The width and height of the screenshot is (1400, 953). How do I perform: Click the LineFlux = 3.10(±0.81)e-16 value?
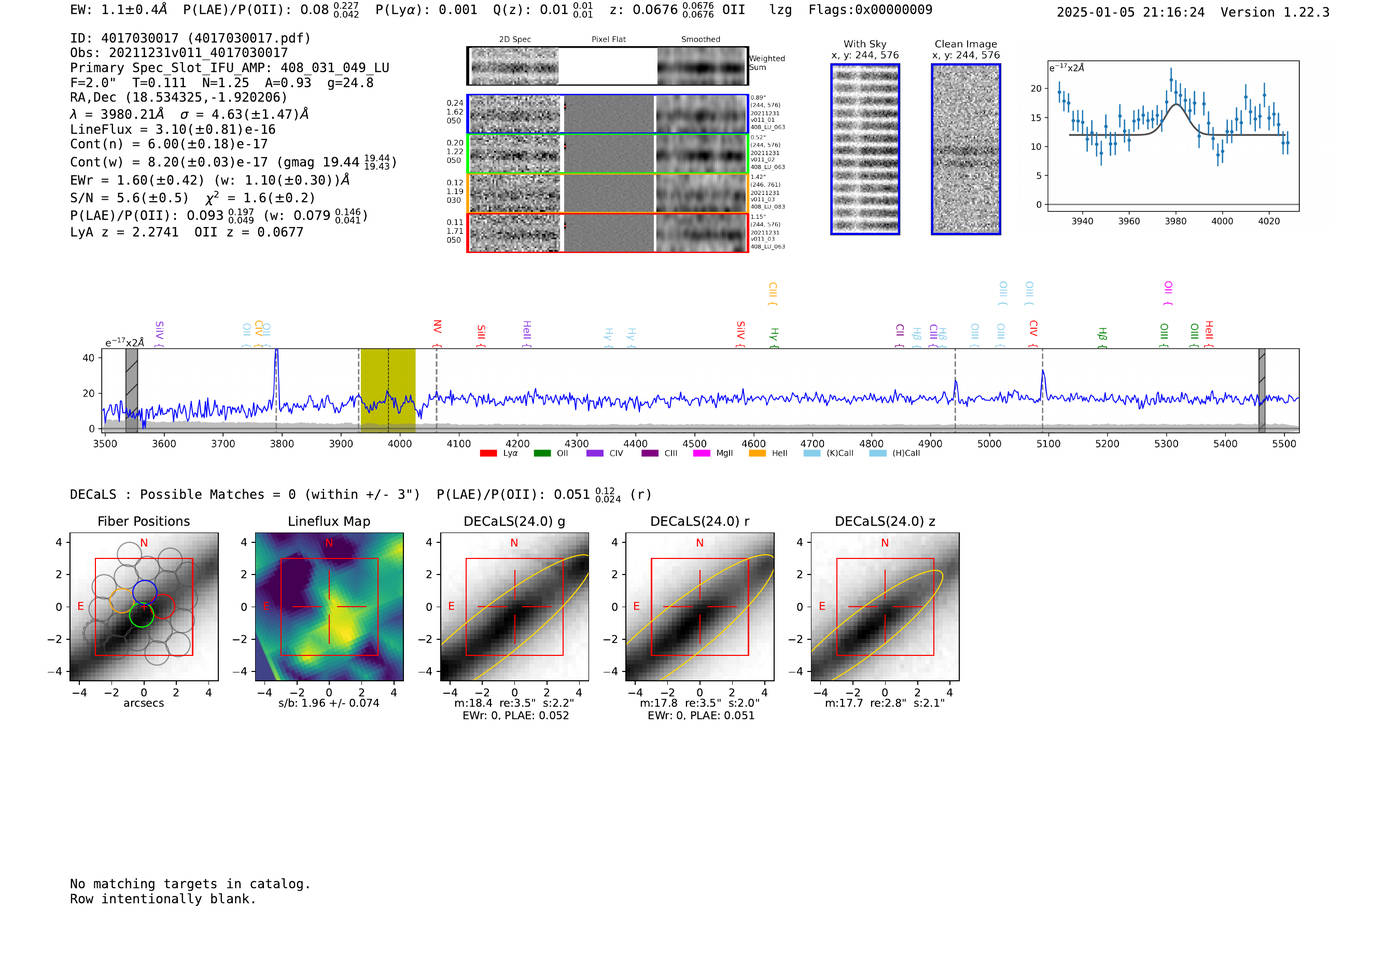pos(173,129)
